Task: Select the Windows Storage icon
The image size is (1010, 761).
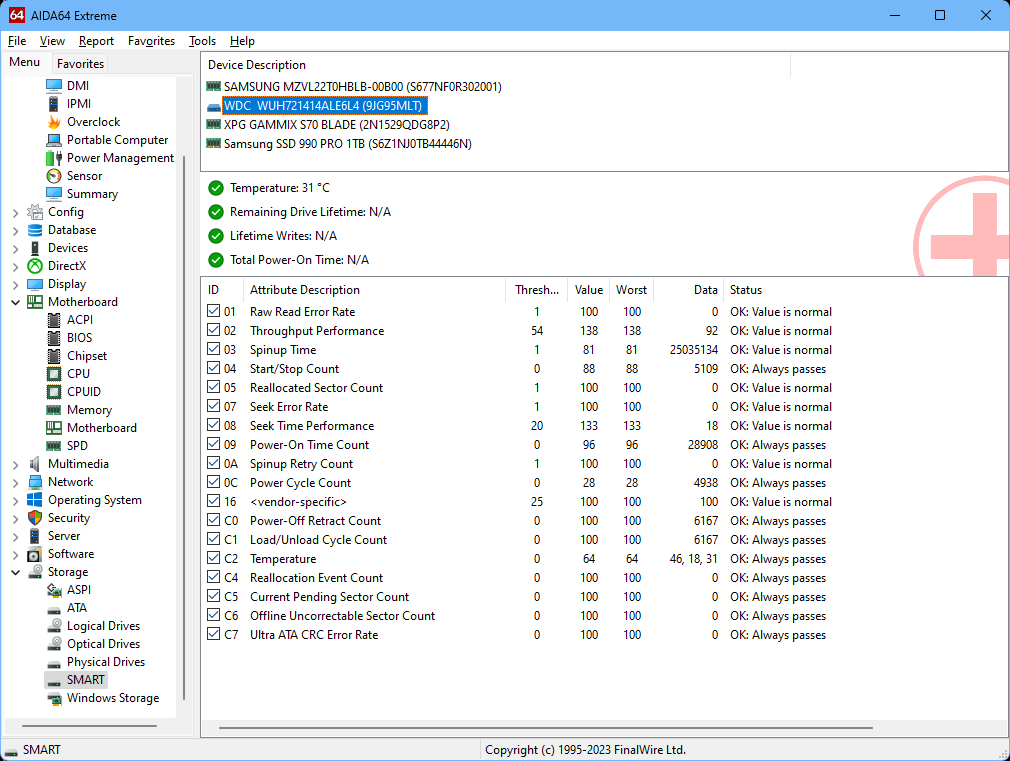Action: tap(54, 698)
